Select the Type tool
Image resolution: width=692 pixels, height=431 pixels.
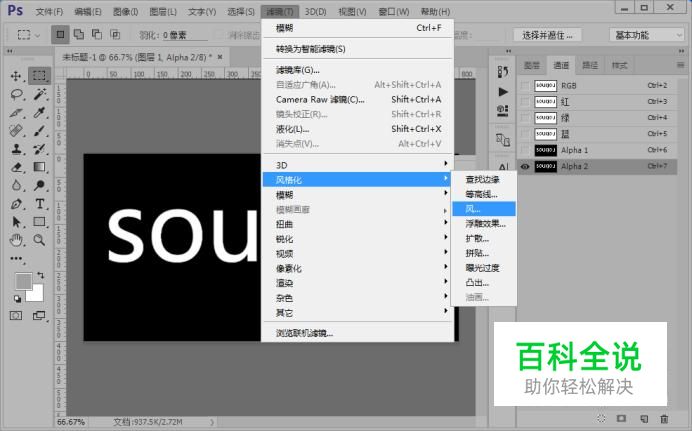pyautogui.click(x=39, y=204)
